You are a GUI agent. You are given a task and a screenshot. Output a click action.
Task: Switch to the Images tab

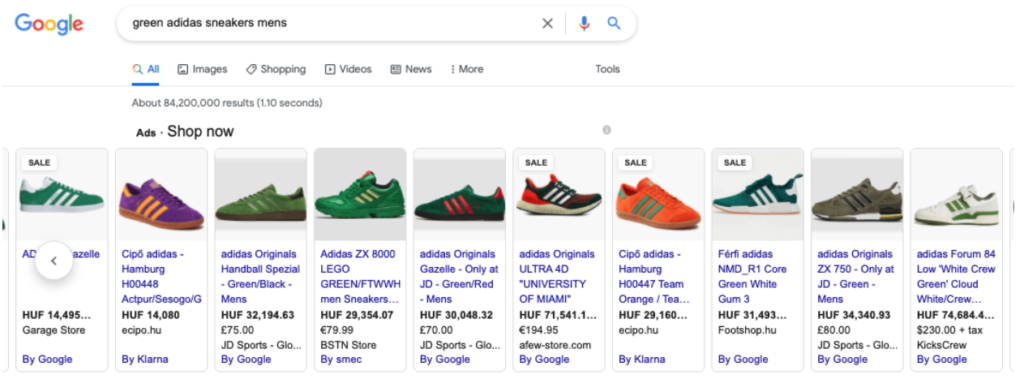point(202,69)
